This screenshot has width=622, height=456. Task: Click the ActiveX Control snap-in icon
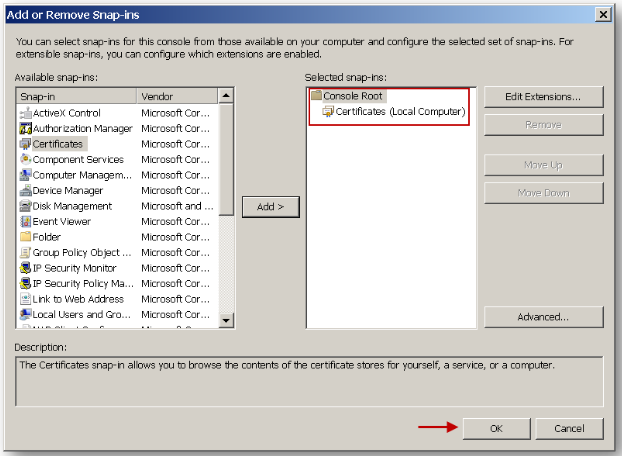[x=25, y=113]
